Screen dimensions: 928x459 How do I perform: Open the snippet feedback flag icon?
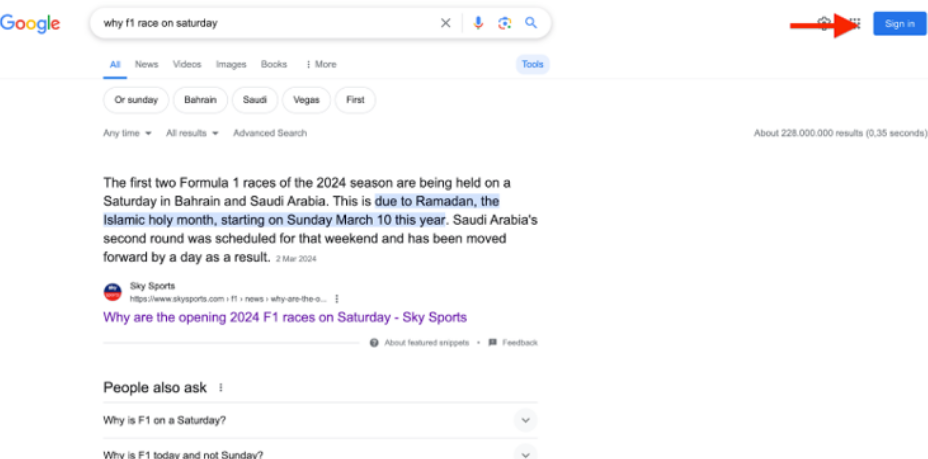tap(492, 342)
